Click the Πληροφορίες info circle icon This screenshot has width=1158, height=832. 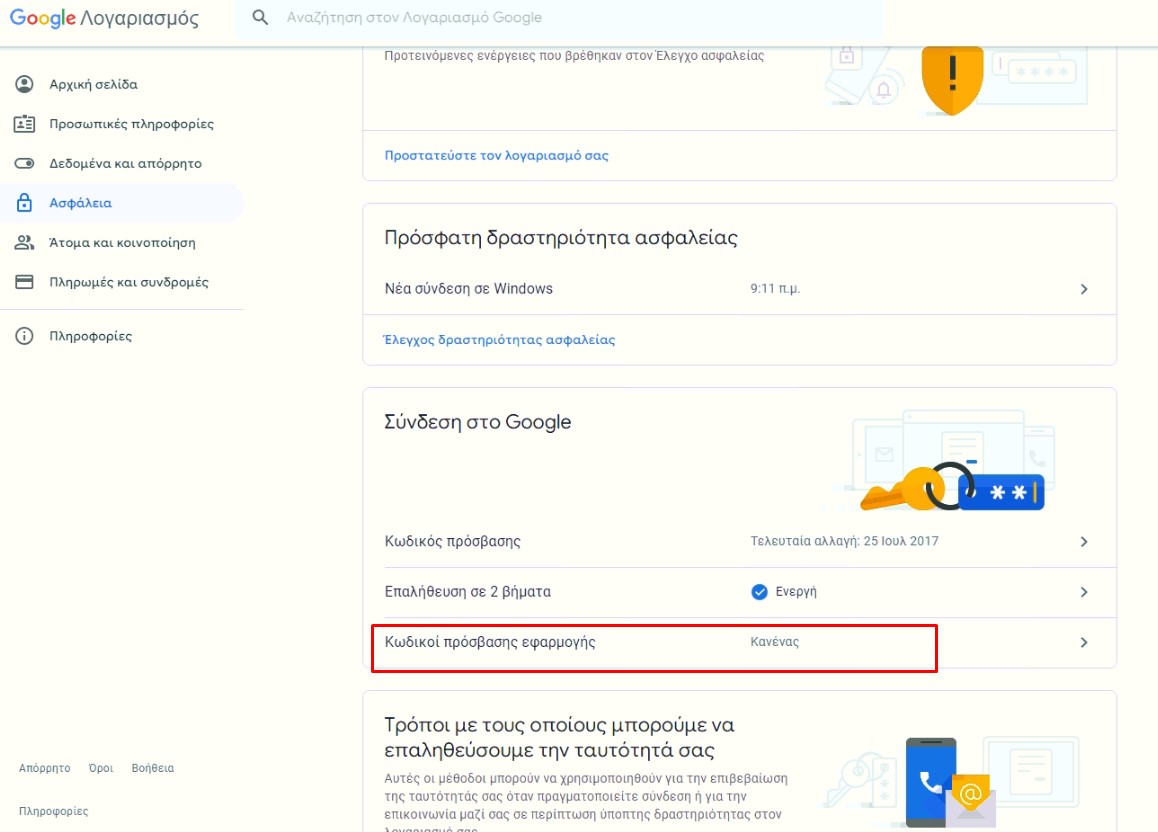coord(24,336)
